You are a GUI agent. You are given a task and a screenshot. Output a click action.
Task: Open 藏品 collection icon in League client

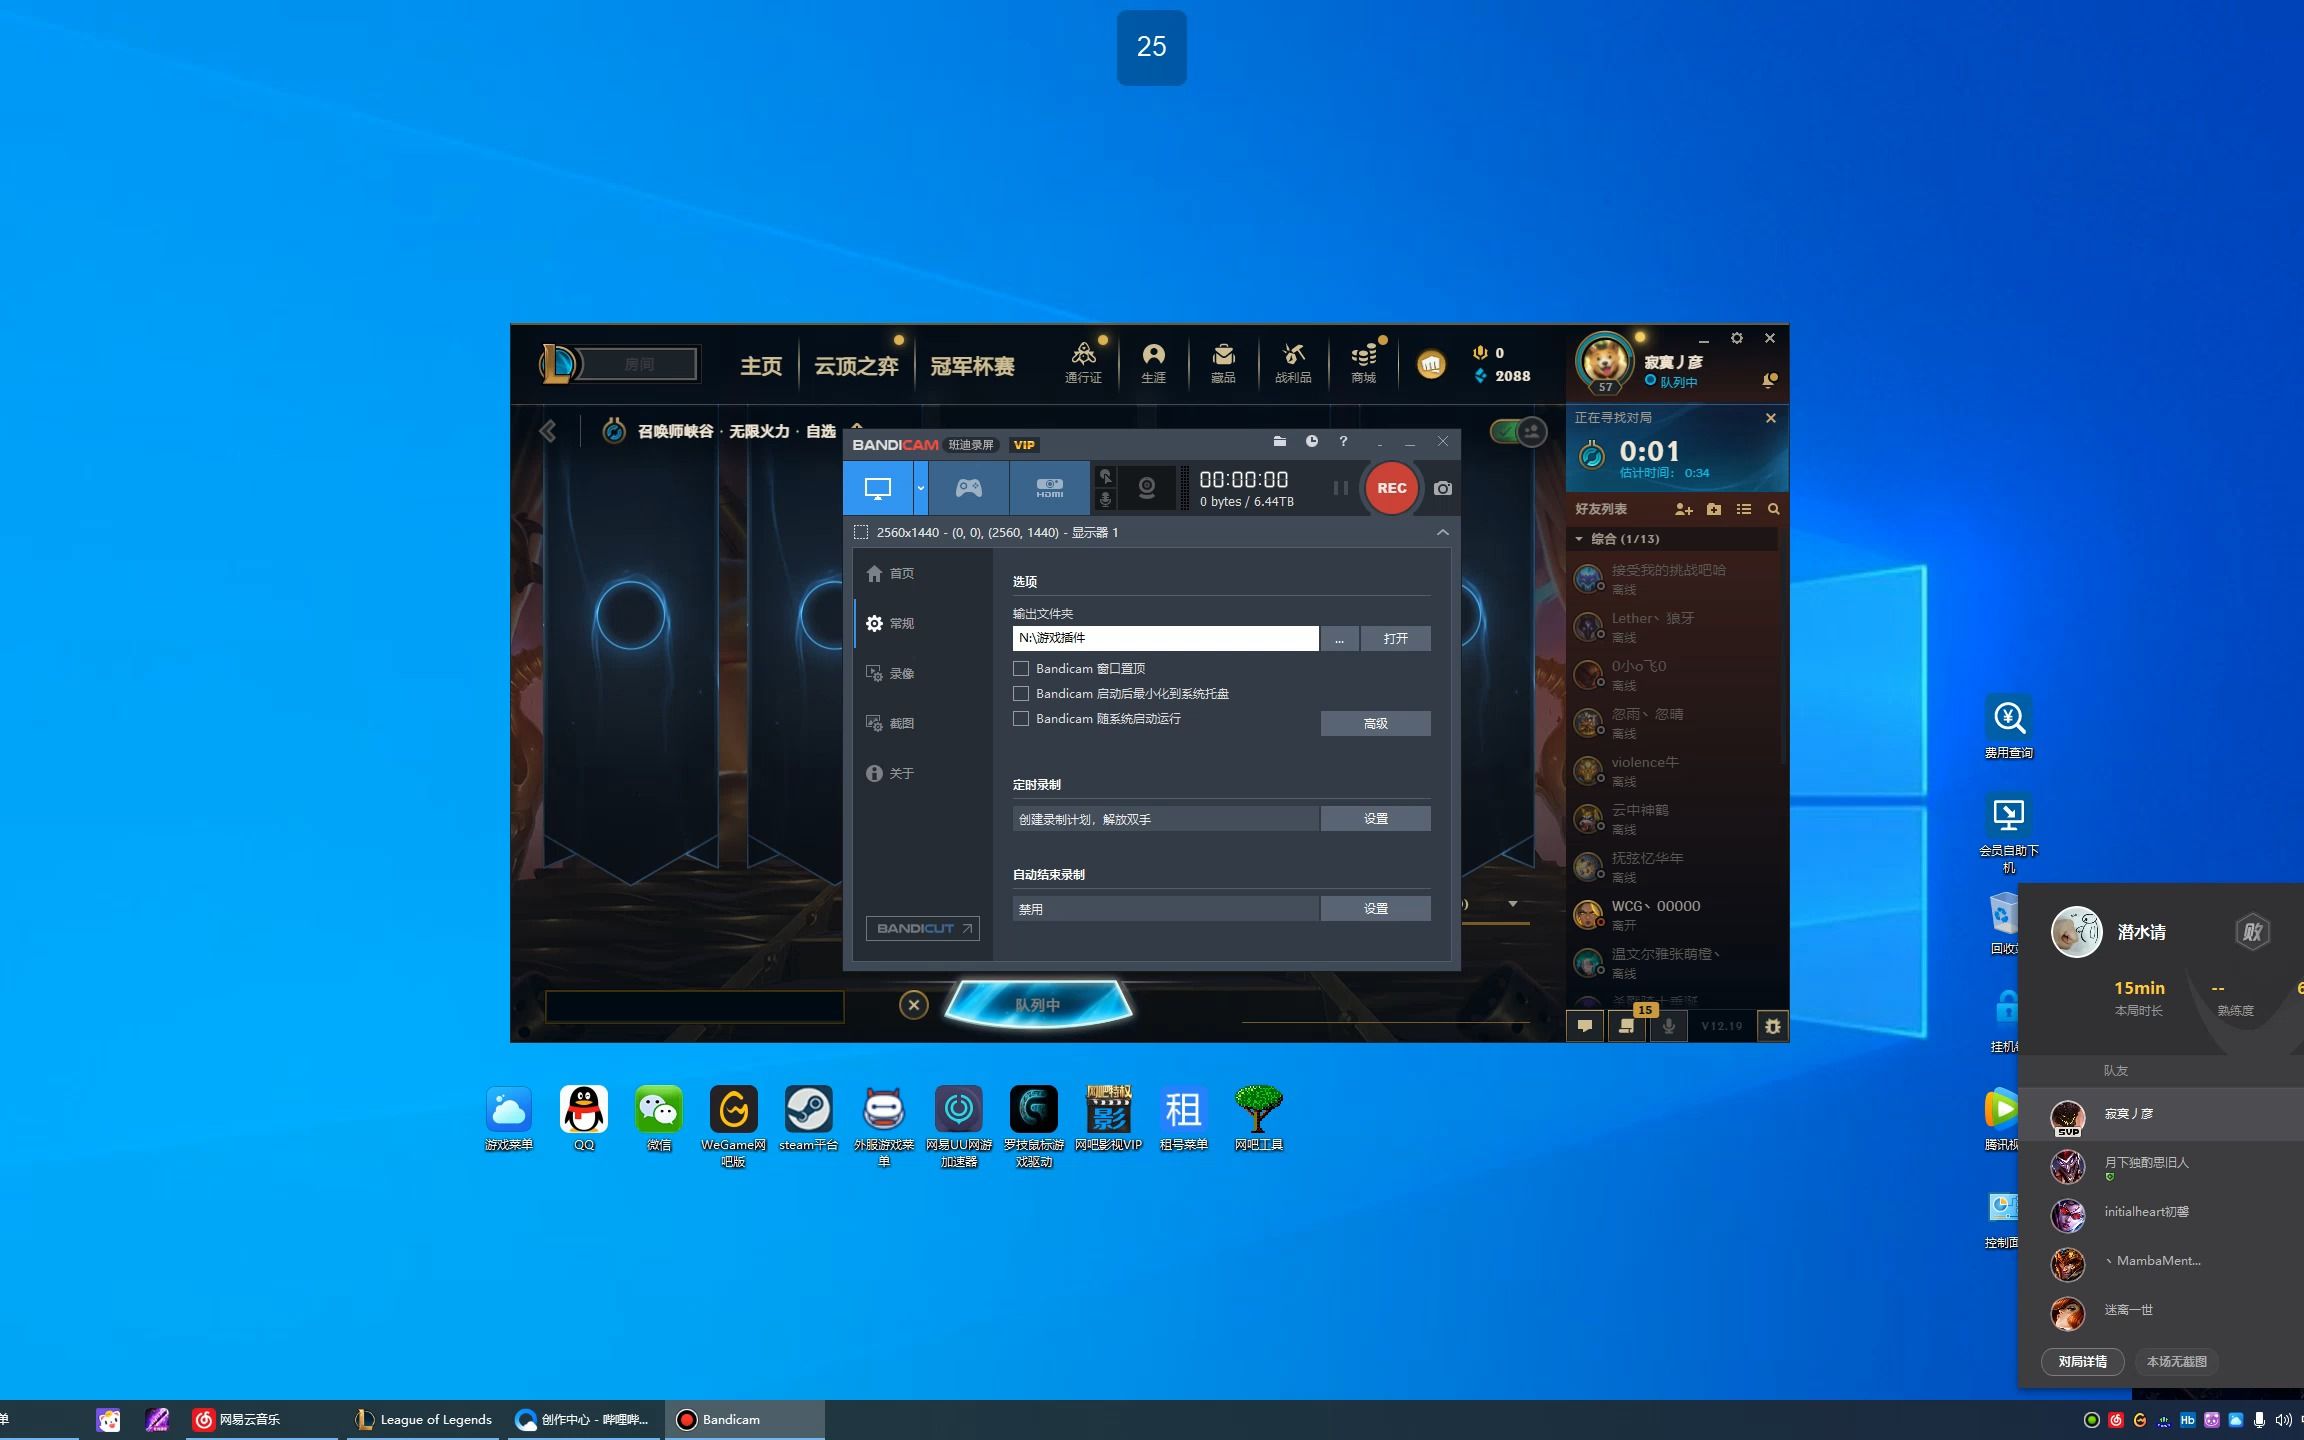(x=1223, y=362)
